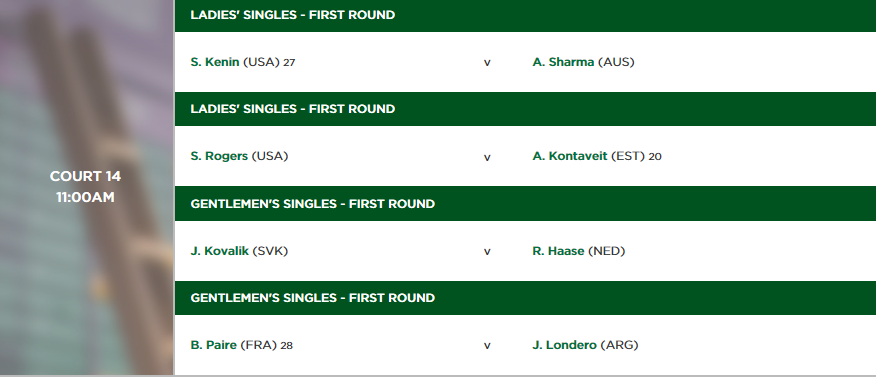This screenshot has width=876, height=377.
Task: Open S. Kenin player profile
Action: (x=215, y=62)
